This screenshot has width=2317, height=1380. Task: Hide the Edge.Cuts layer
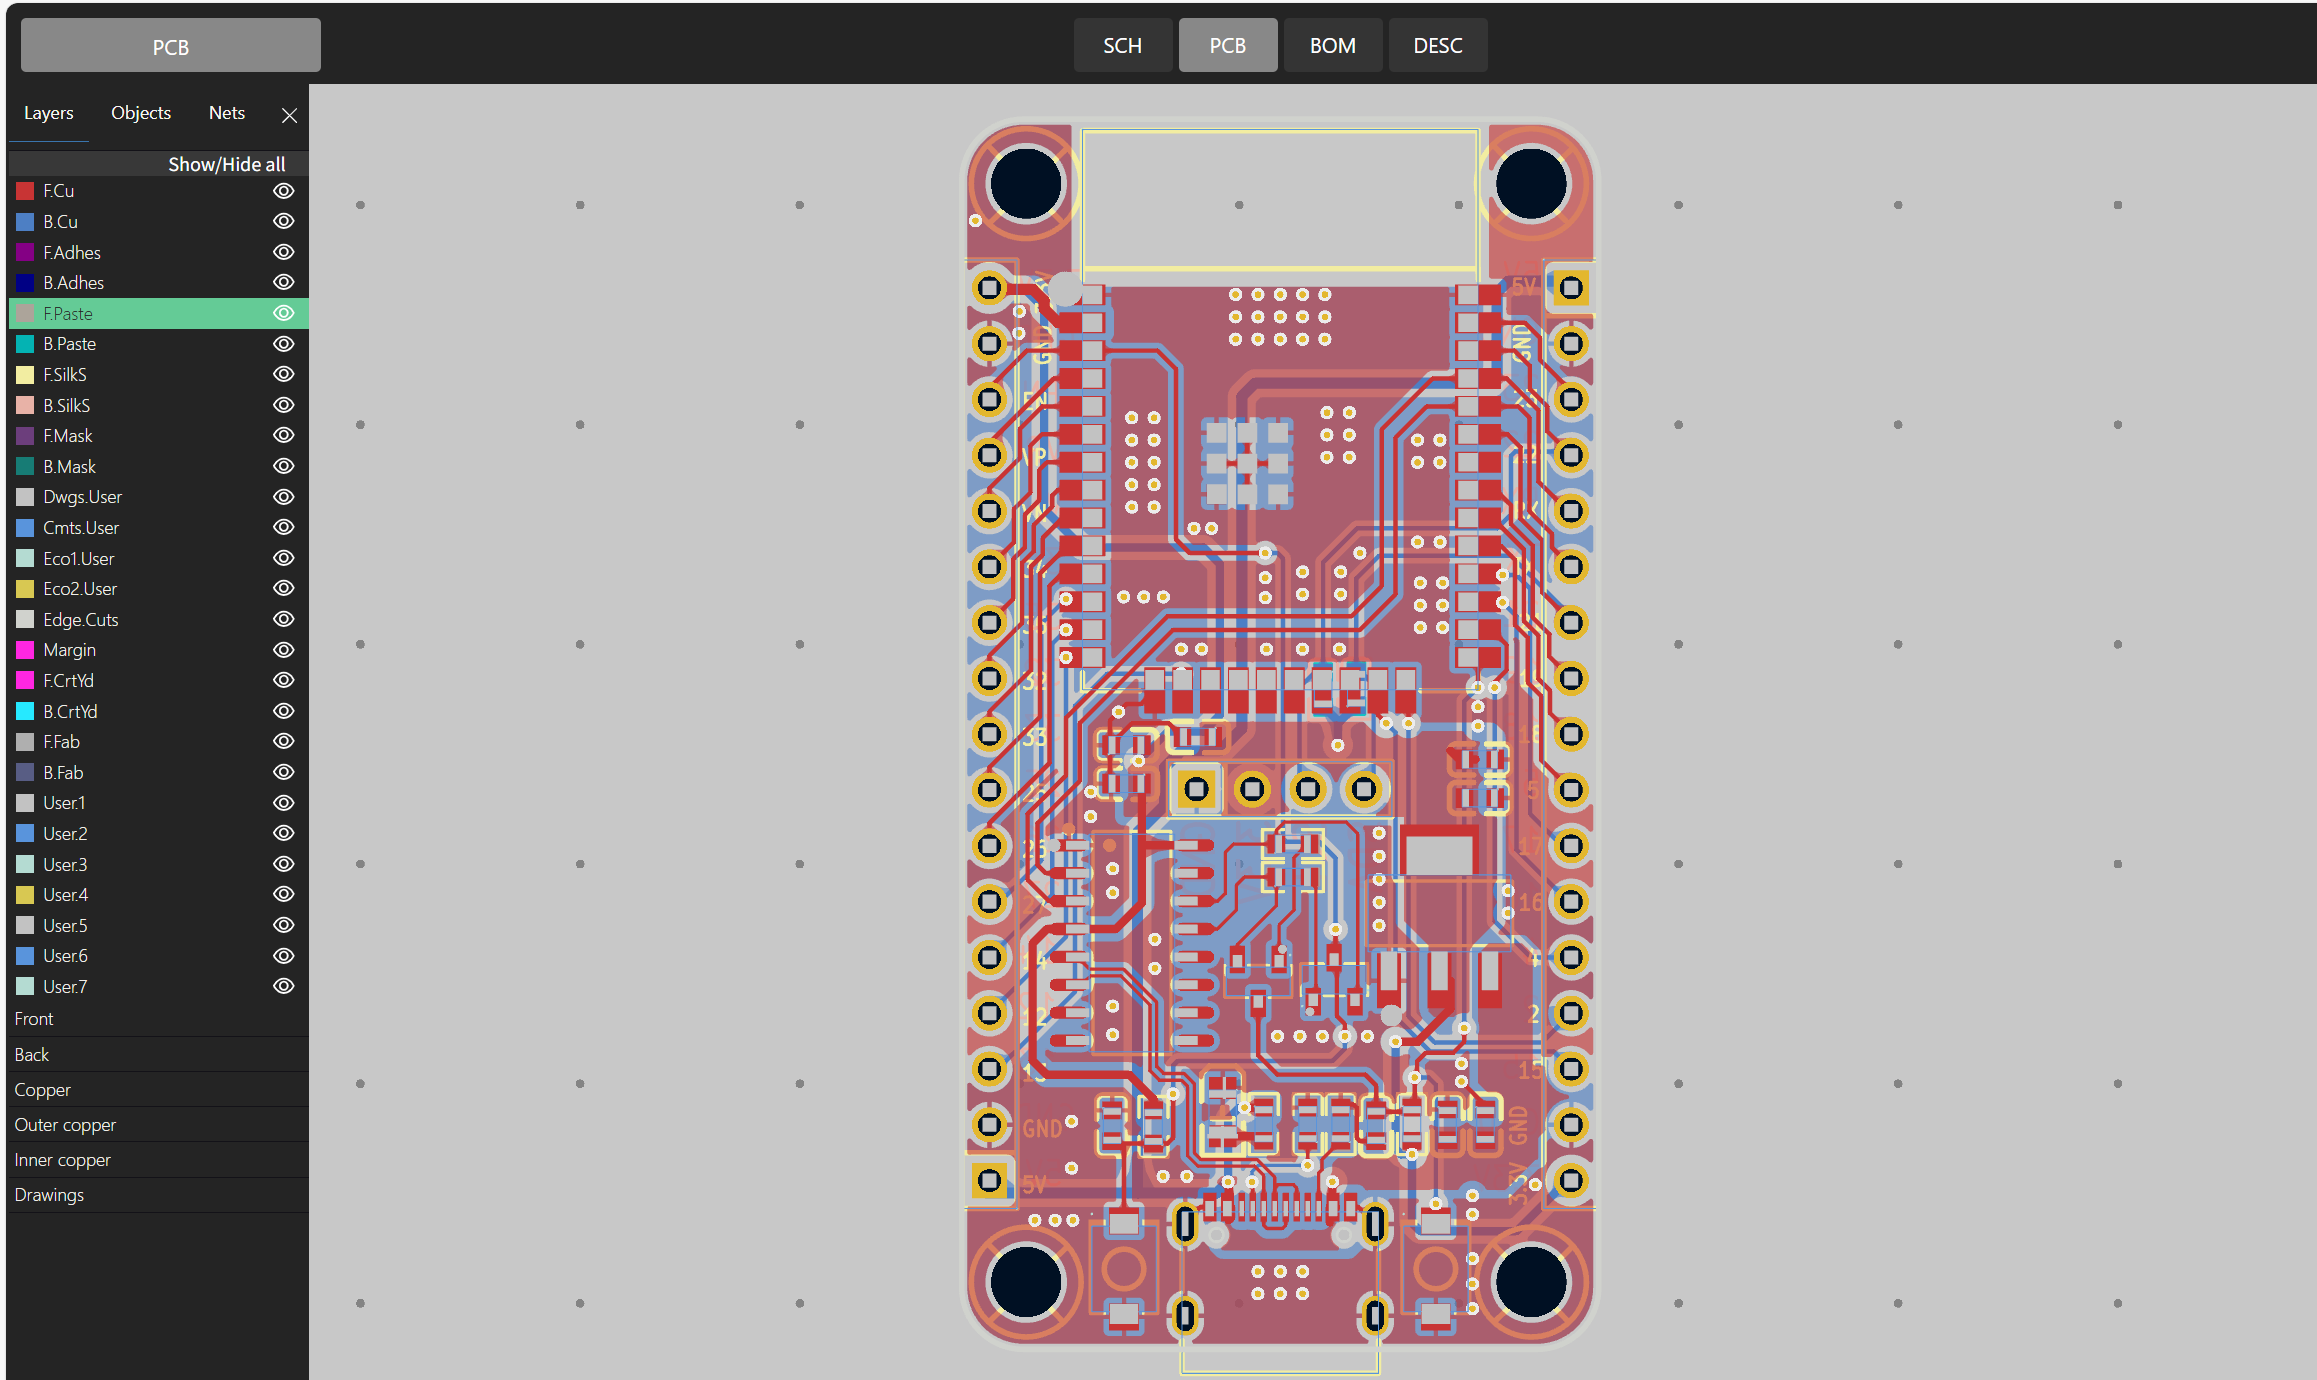point(284,619)
